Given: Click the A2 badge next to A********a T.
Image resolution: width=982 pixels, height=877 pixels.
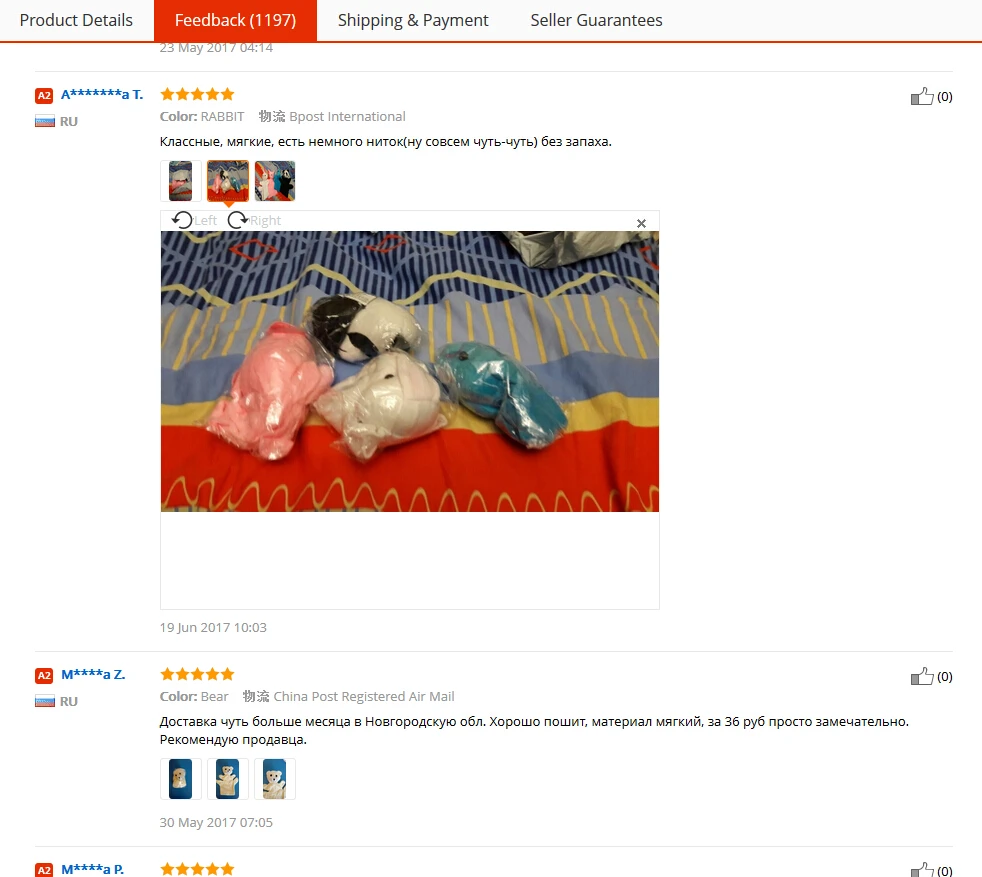Looking at the screenshot, I should click(x=44, y=95).
